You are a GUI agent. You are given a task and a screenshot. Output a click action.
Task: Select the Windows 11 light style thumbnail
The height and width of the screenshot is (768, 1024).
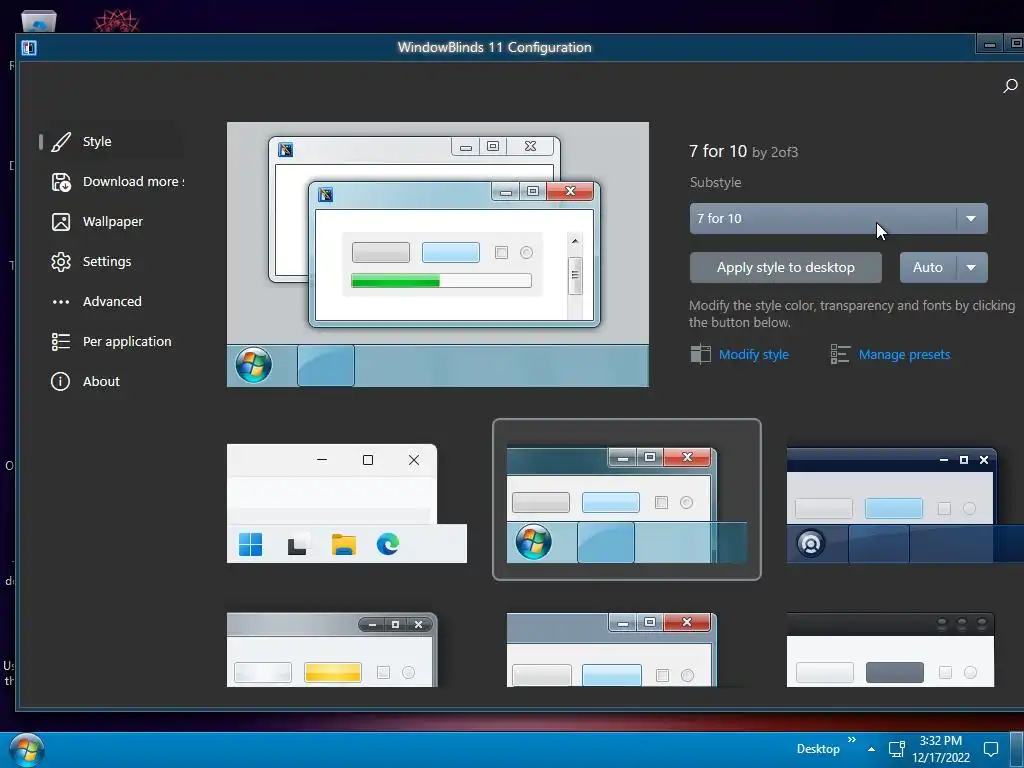pos(347,503)
